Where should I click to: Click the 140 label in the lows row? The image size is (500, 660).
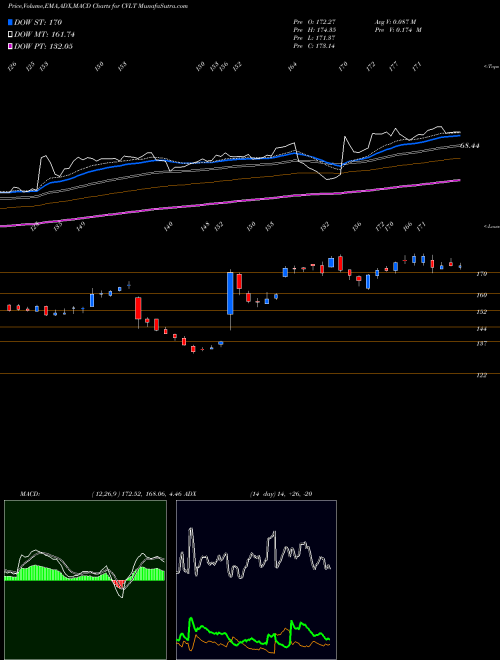168,226
